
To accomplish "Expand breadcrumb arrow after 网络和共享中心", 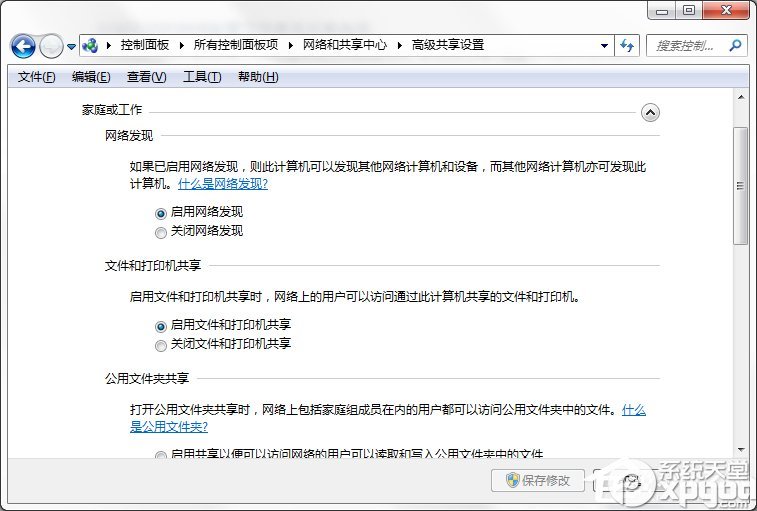I will coord(400,45).
